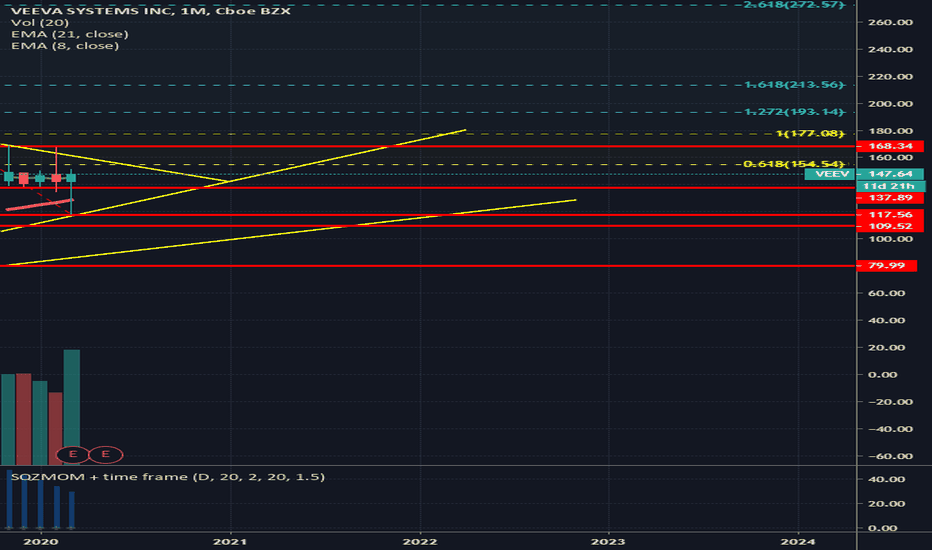Select the VEEVA SYSTEMS INC chart title
The height and width of the screenshot is (550, 932).
point(151,11)
